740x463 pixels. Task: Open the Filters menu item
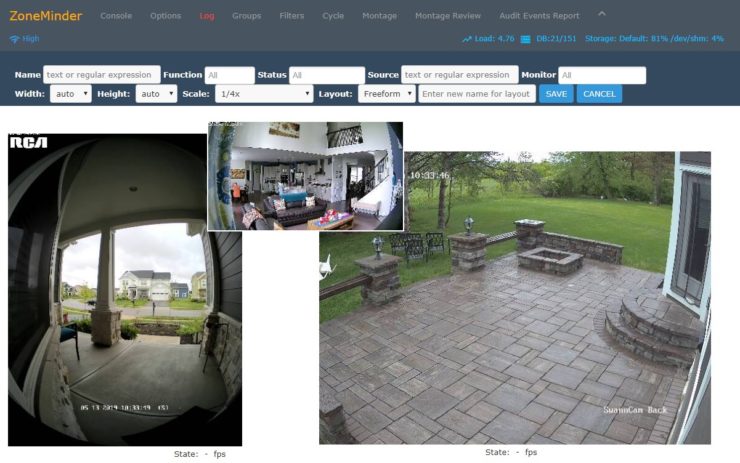pyautogui.click(x=292, y=16)
